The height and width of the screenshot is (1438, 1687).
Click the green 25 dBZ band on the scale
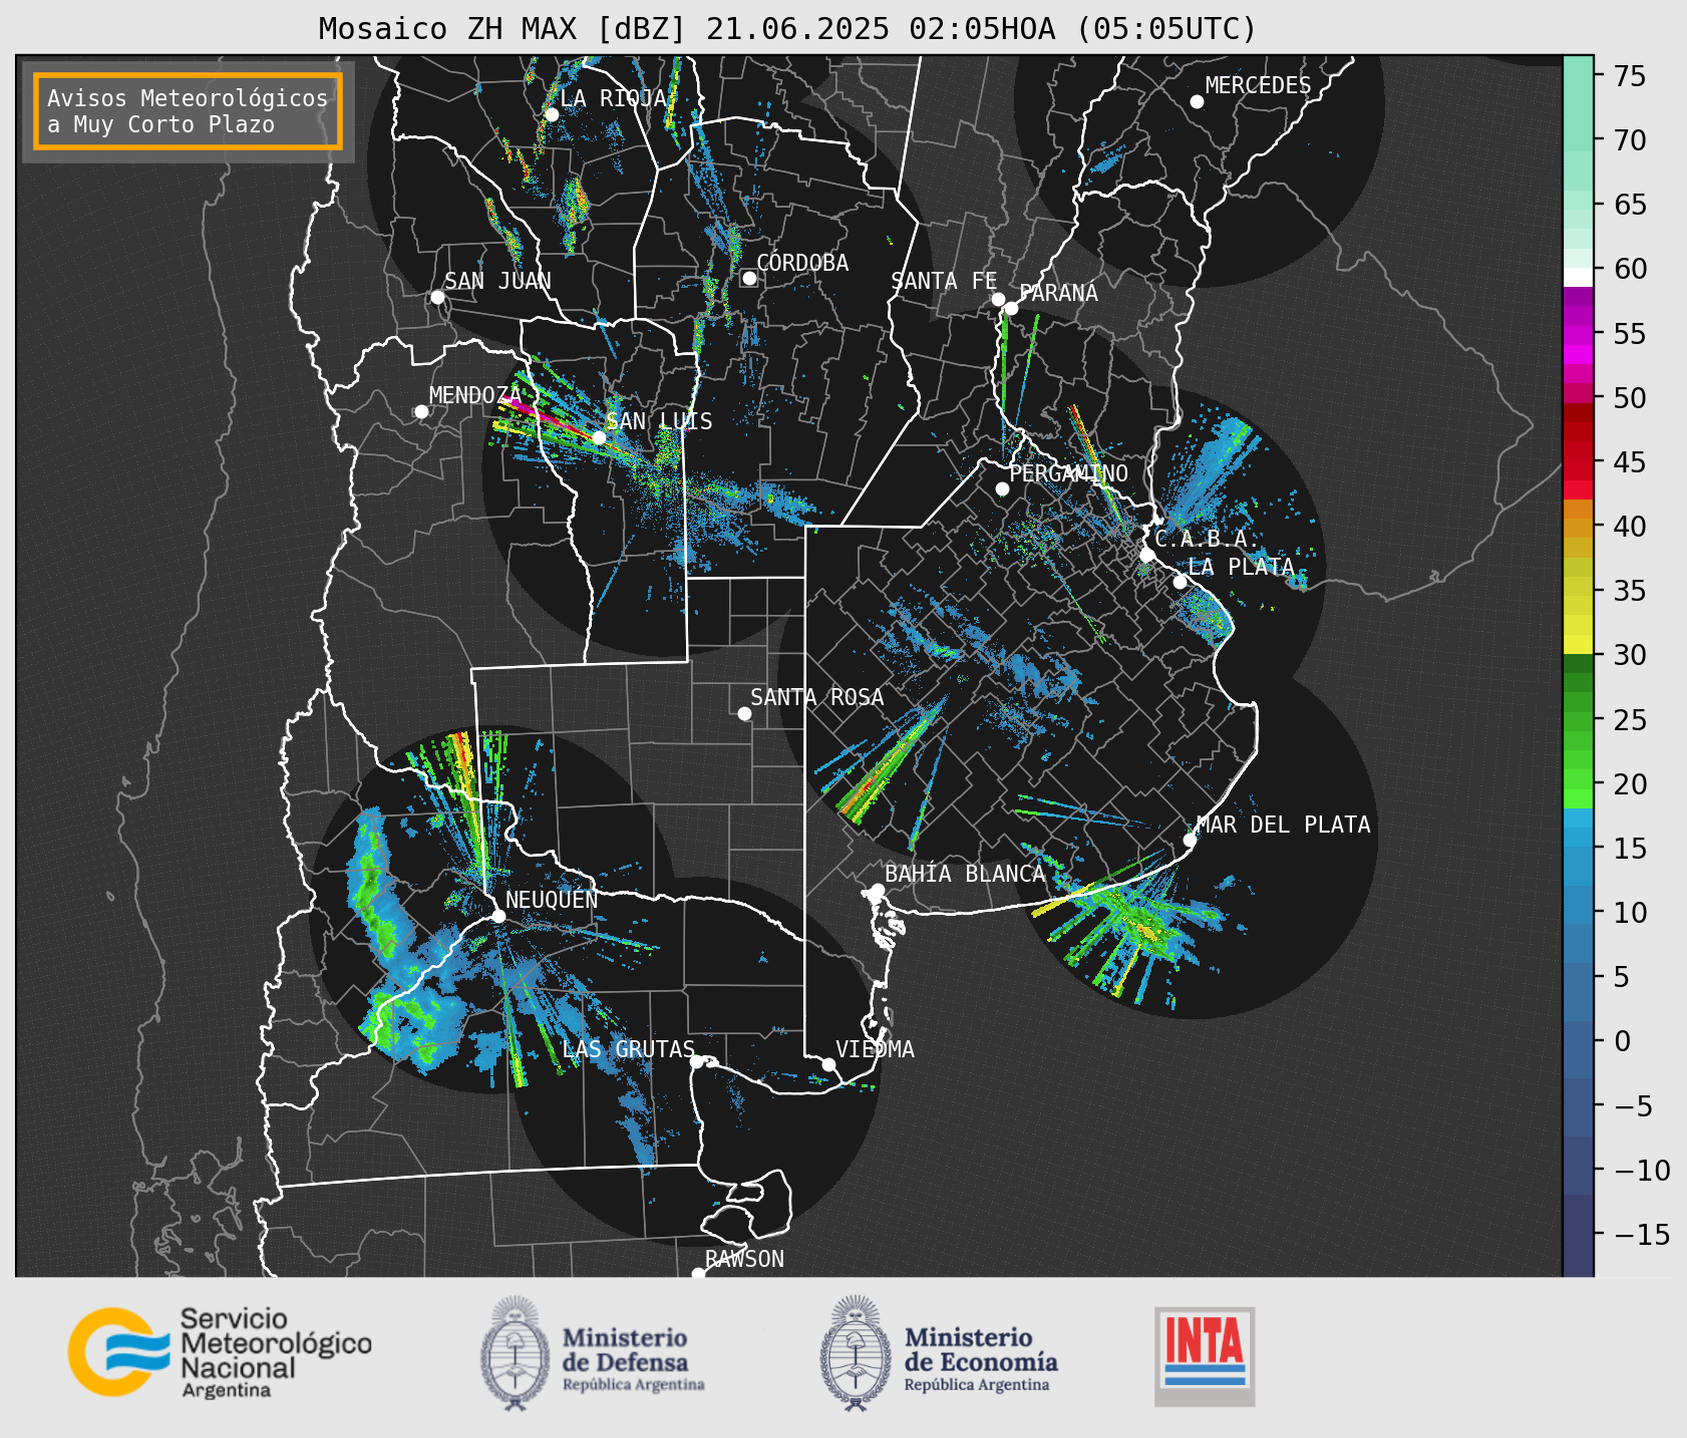click(1578, 720)
